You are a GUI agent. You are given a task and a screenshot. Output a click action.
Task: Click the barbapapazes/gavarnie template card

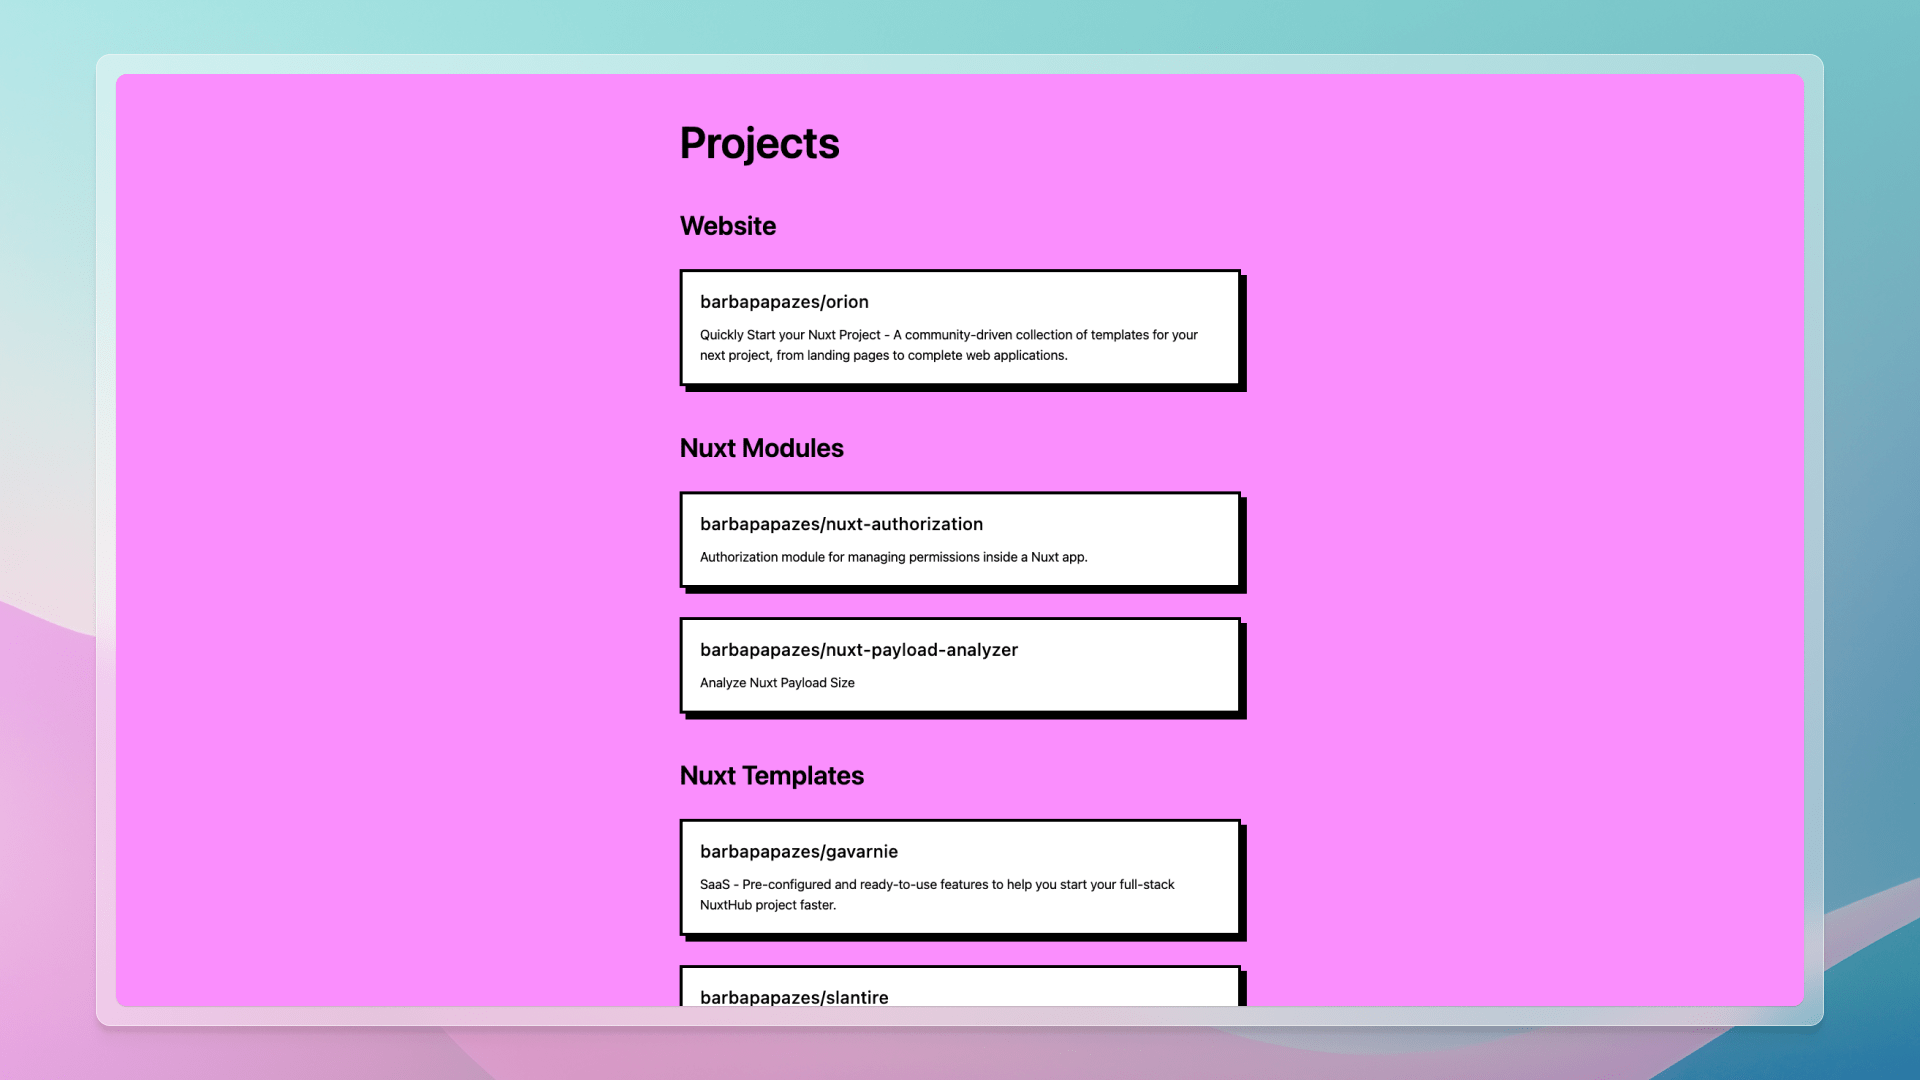960,878
